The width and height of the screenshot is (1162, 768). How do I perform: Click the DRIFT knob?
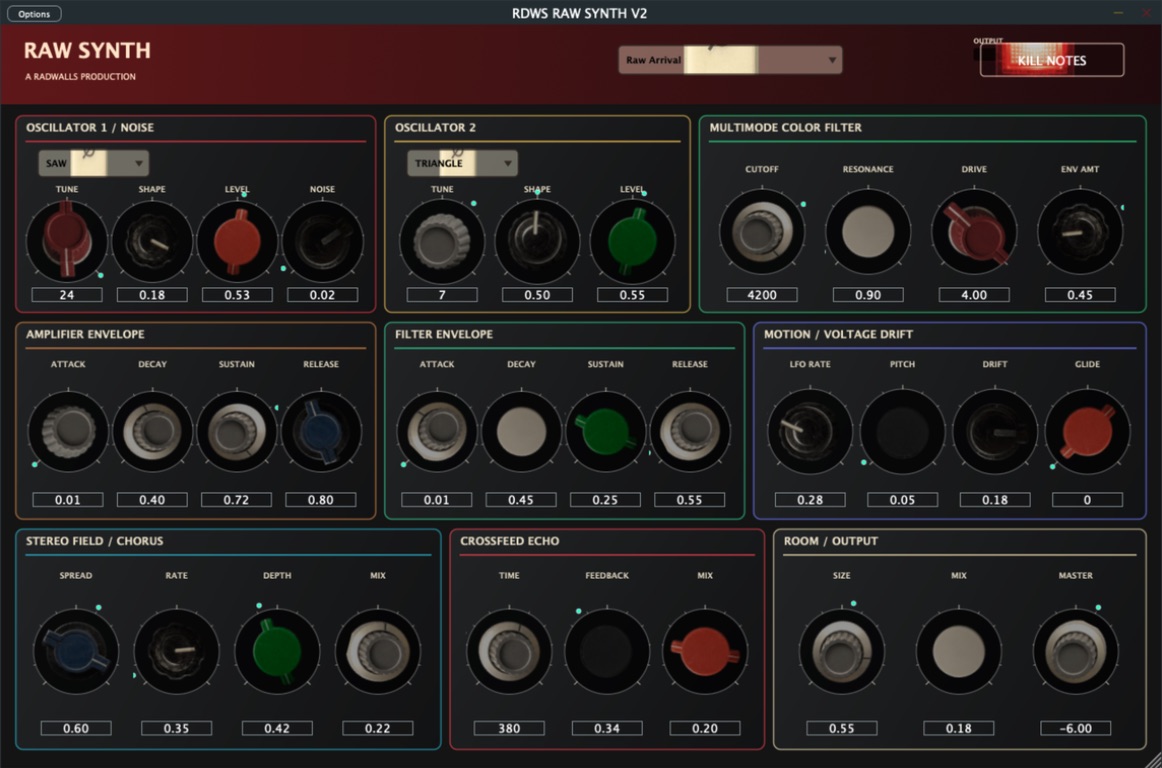pos(995,431)
